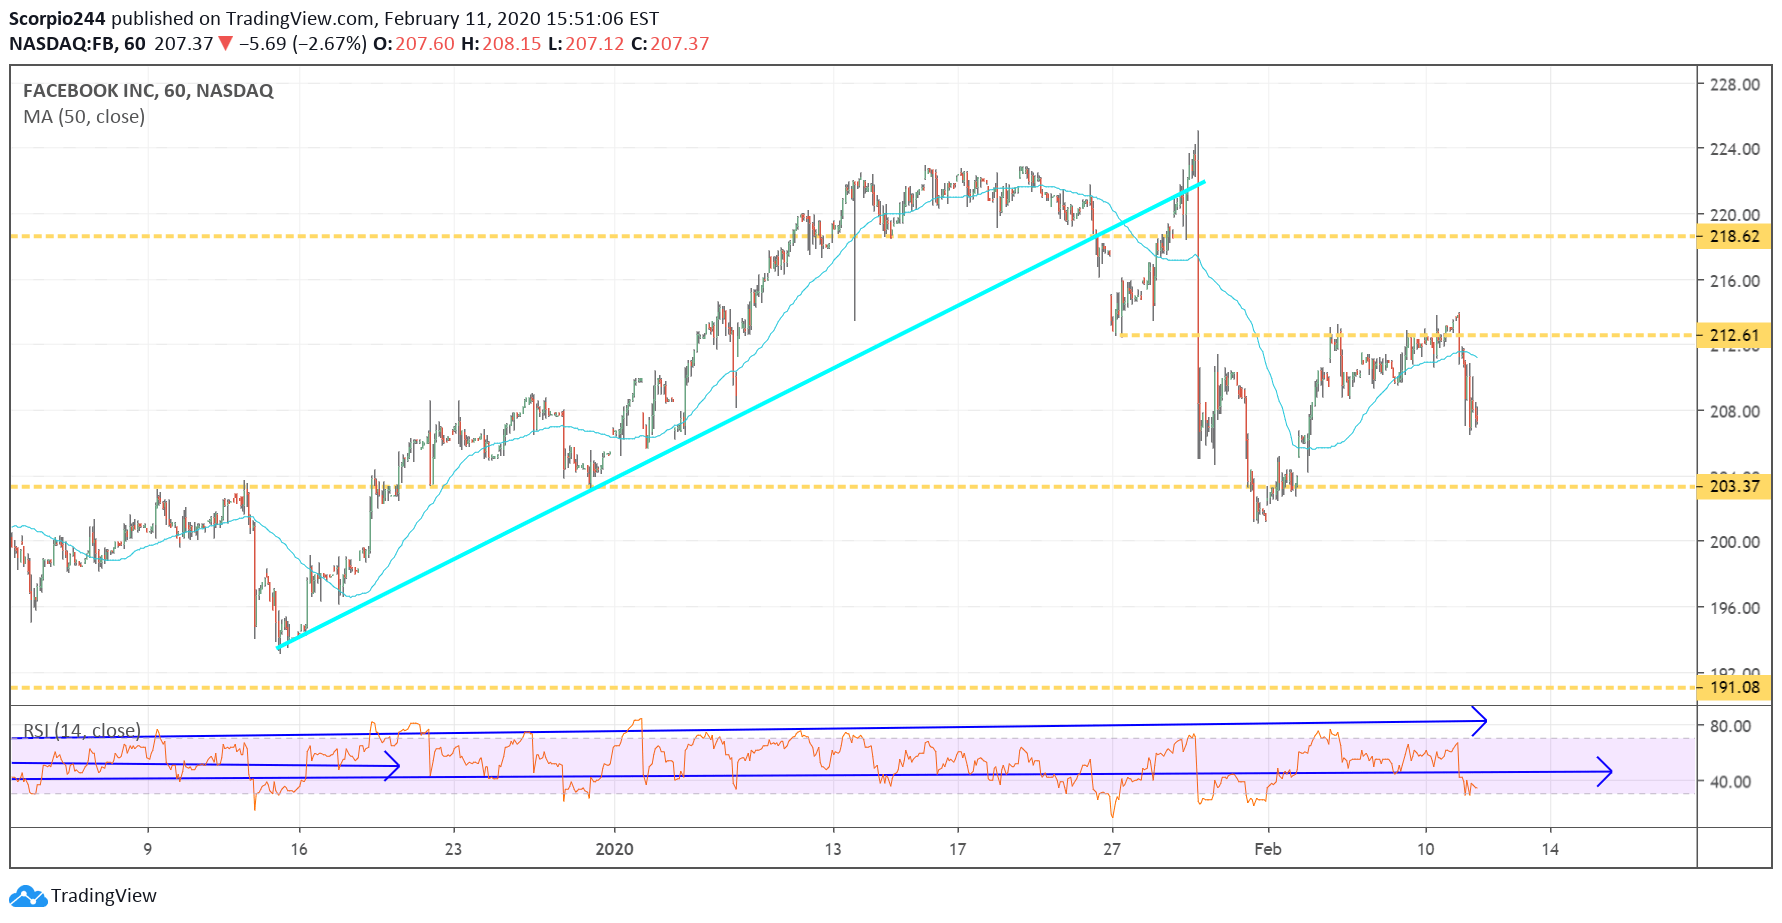Click the 200.00 price axis label
This screenshot has height=923, width=1782.
coord(1735,542)
